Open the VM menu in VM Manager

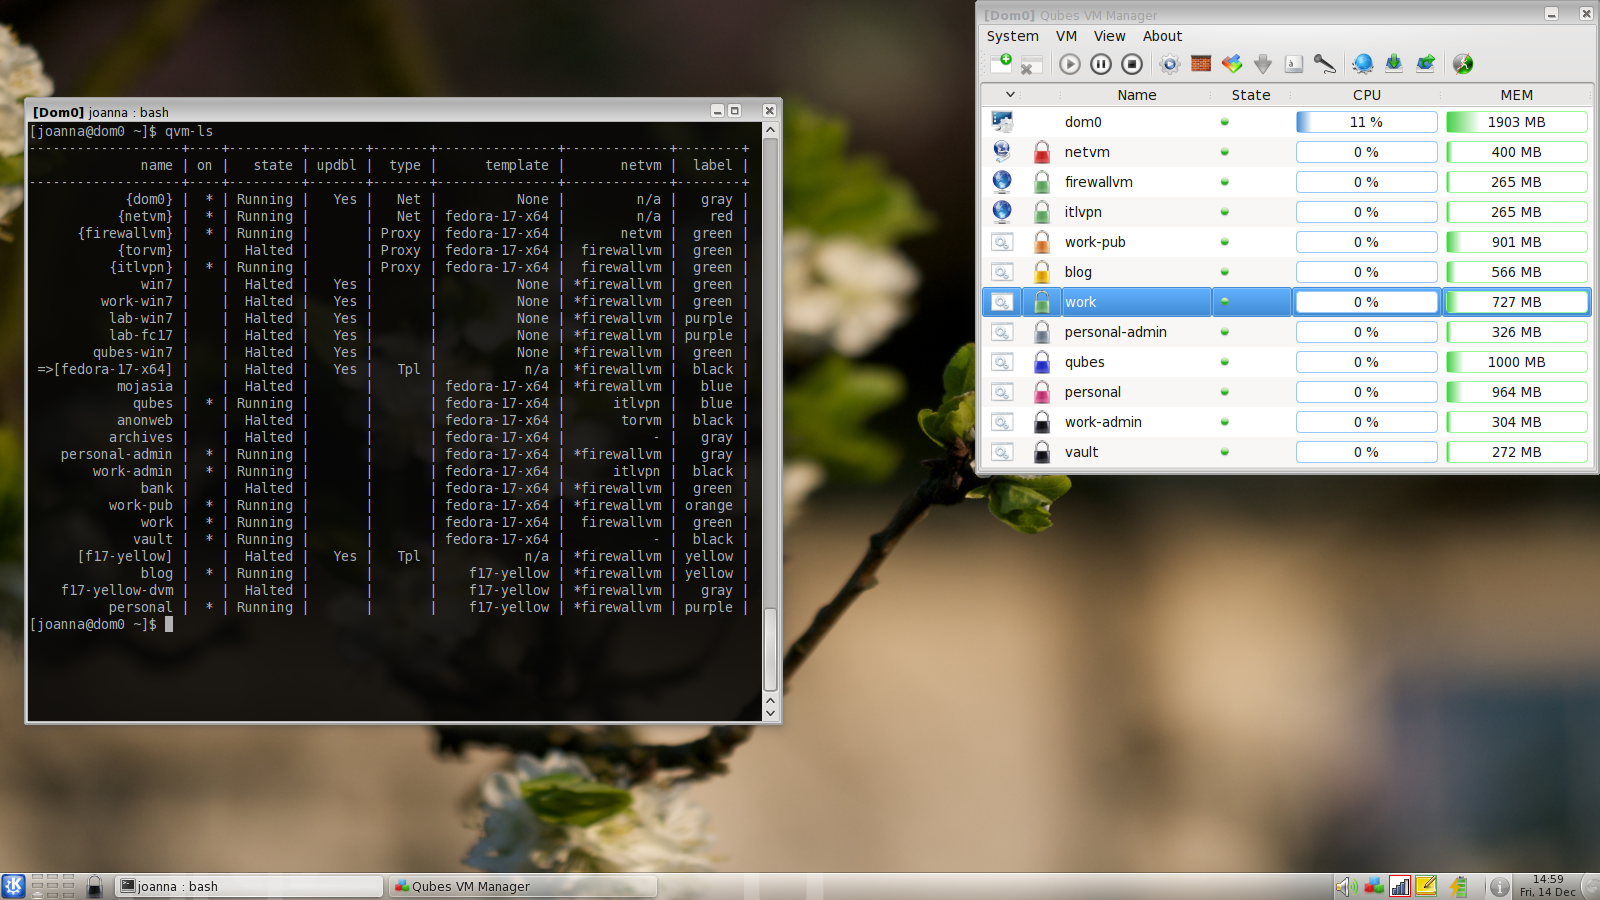click(x=1066, y=36)
